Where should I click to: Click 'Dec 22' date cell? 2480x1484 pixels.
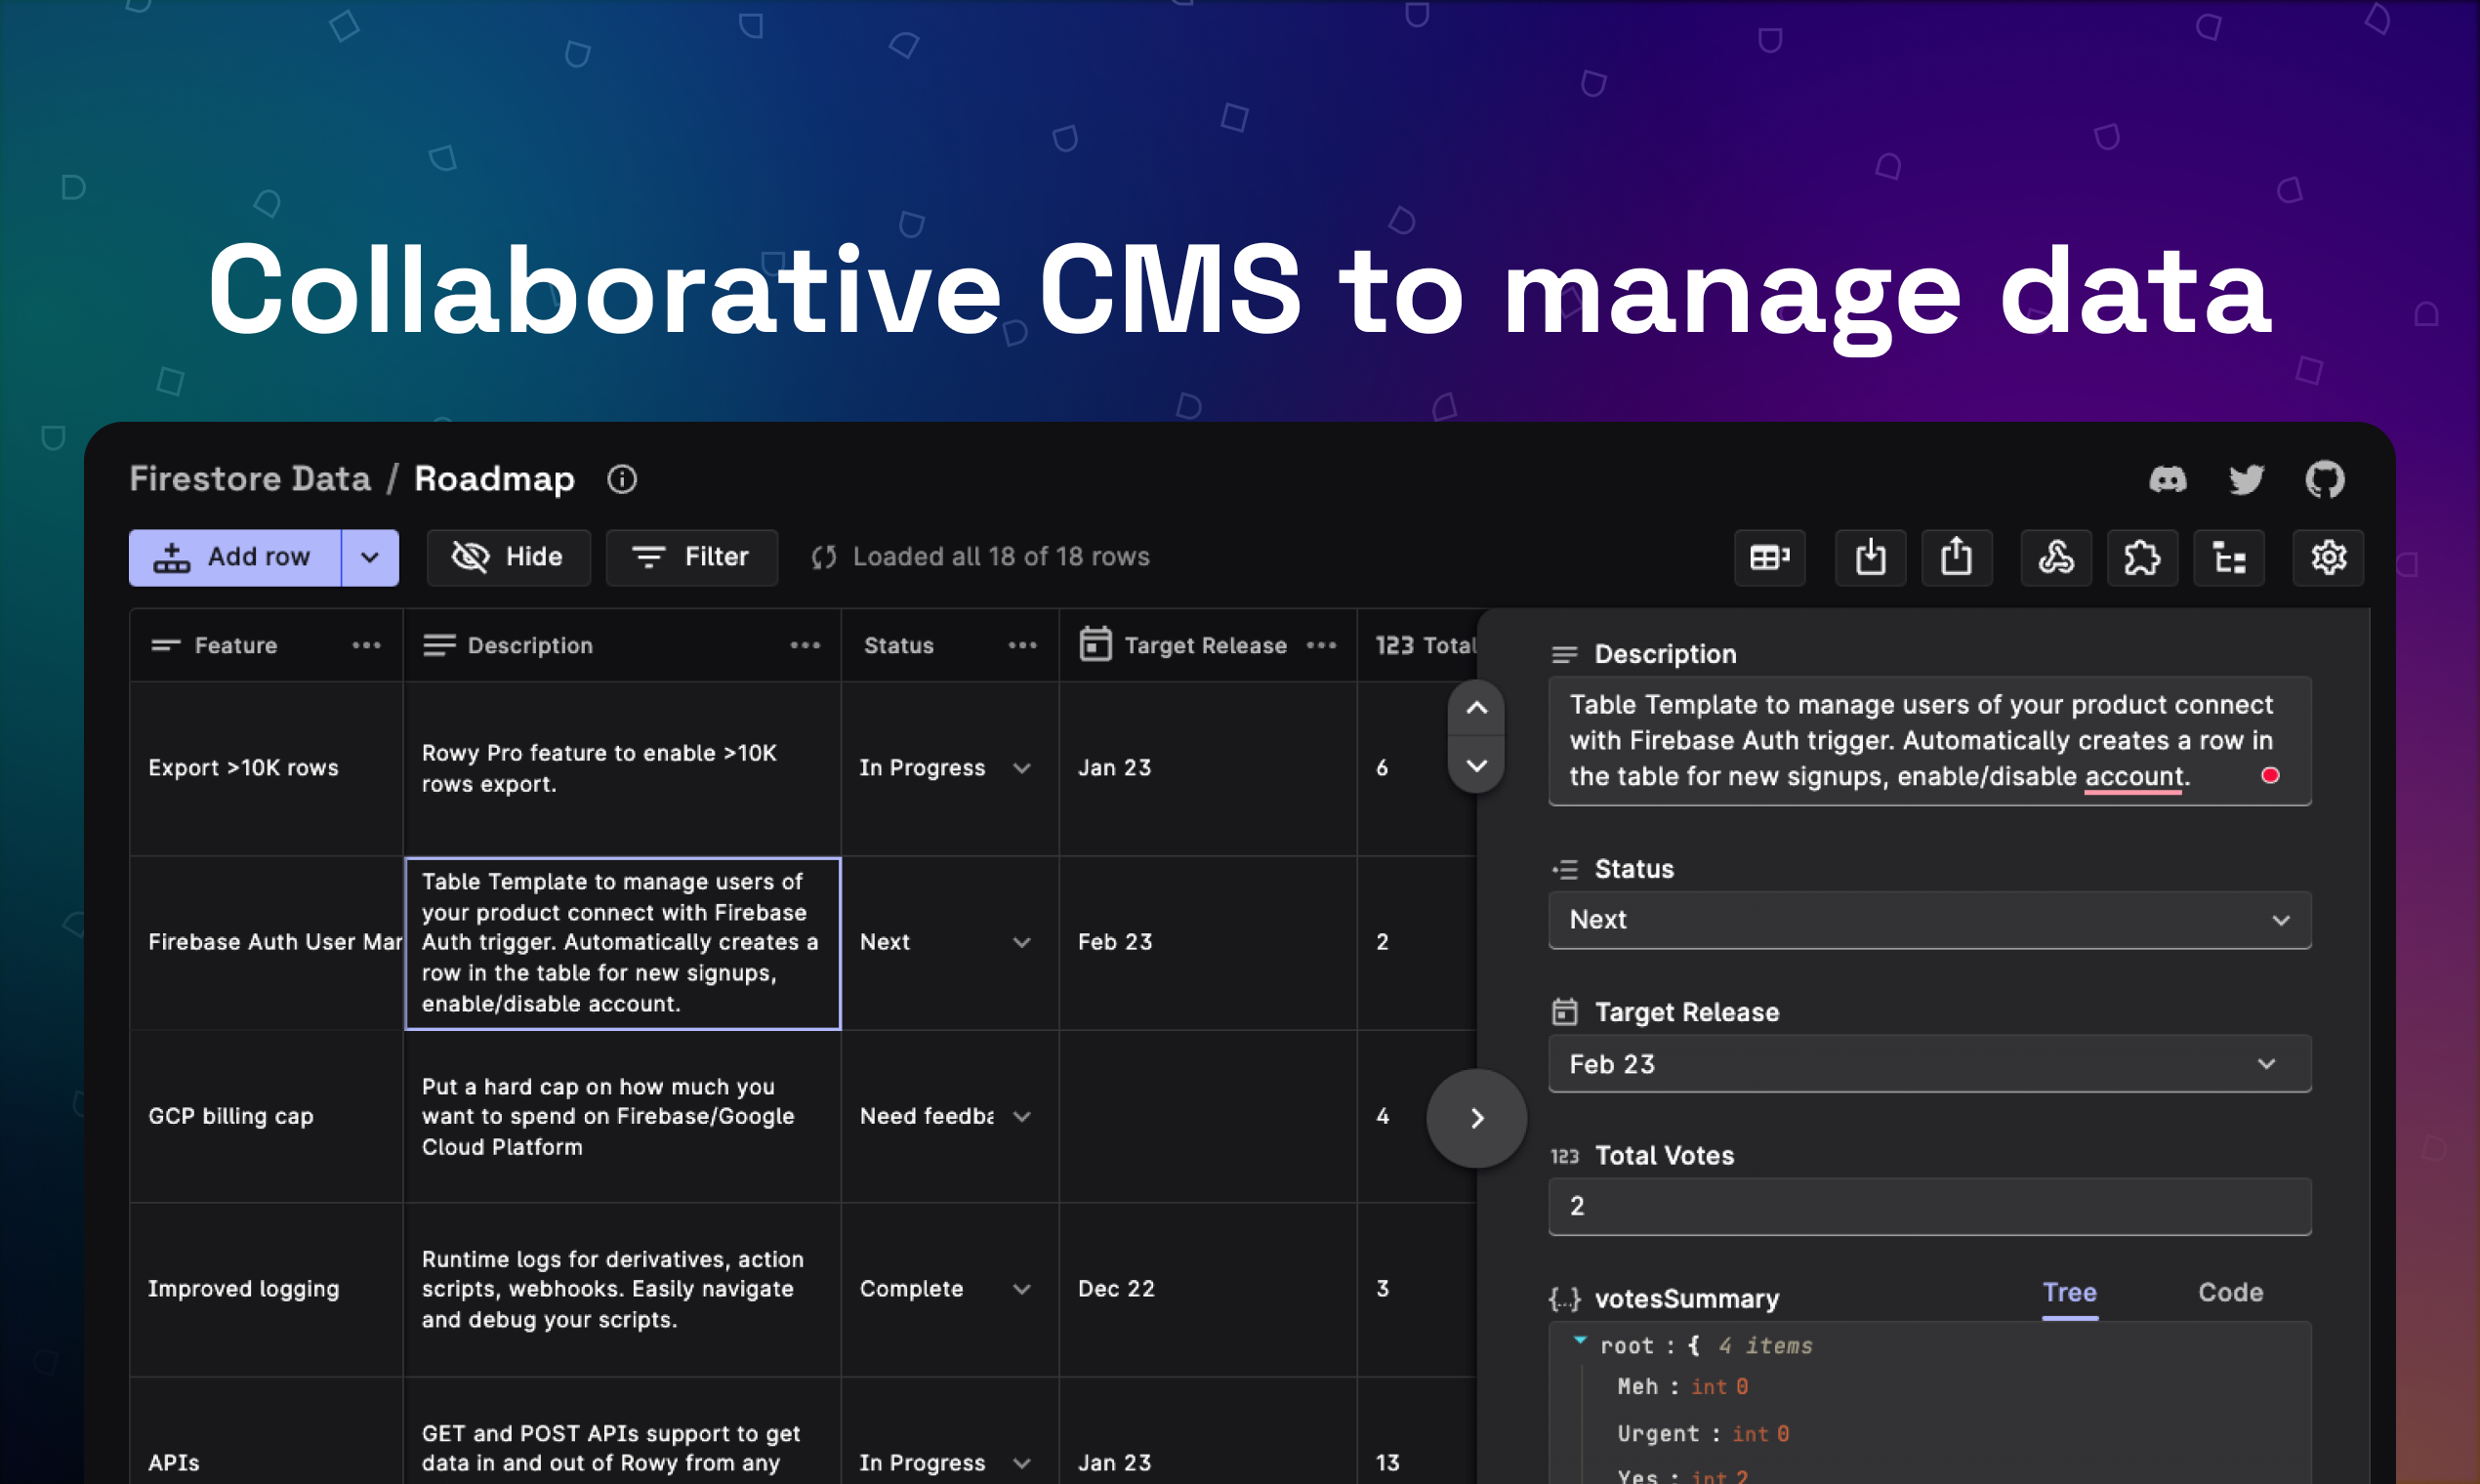1207,1289
